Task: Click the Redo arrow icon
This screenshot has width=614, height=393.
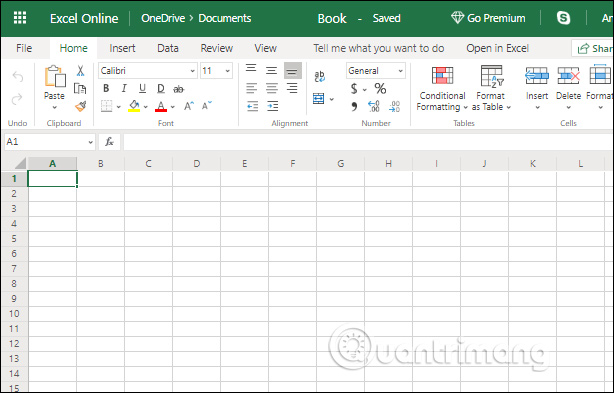Action: pyautogui.click(x=17, y=99)
